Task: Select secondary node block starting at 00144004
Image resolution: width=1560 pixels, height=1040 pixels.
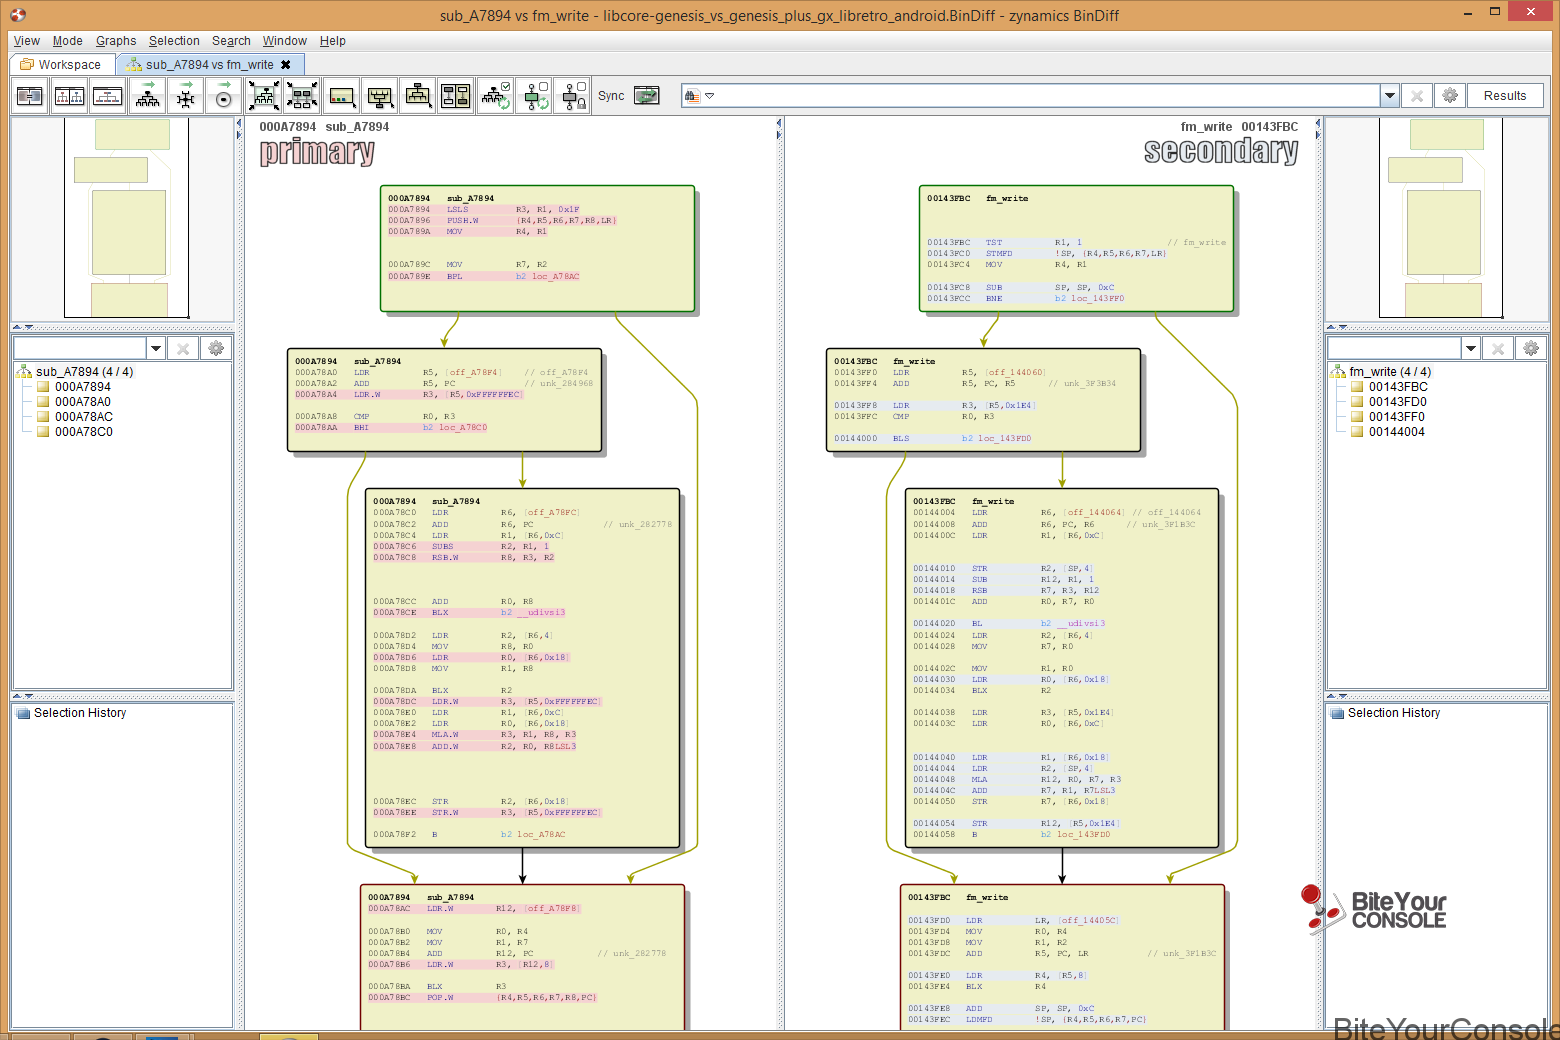Action: [1061, 668]
